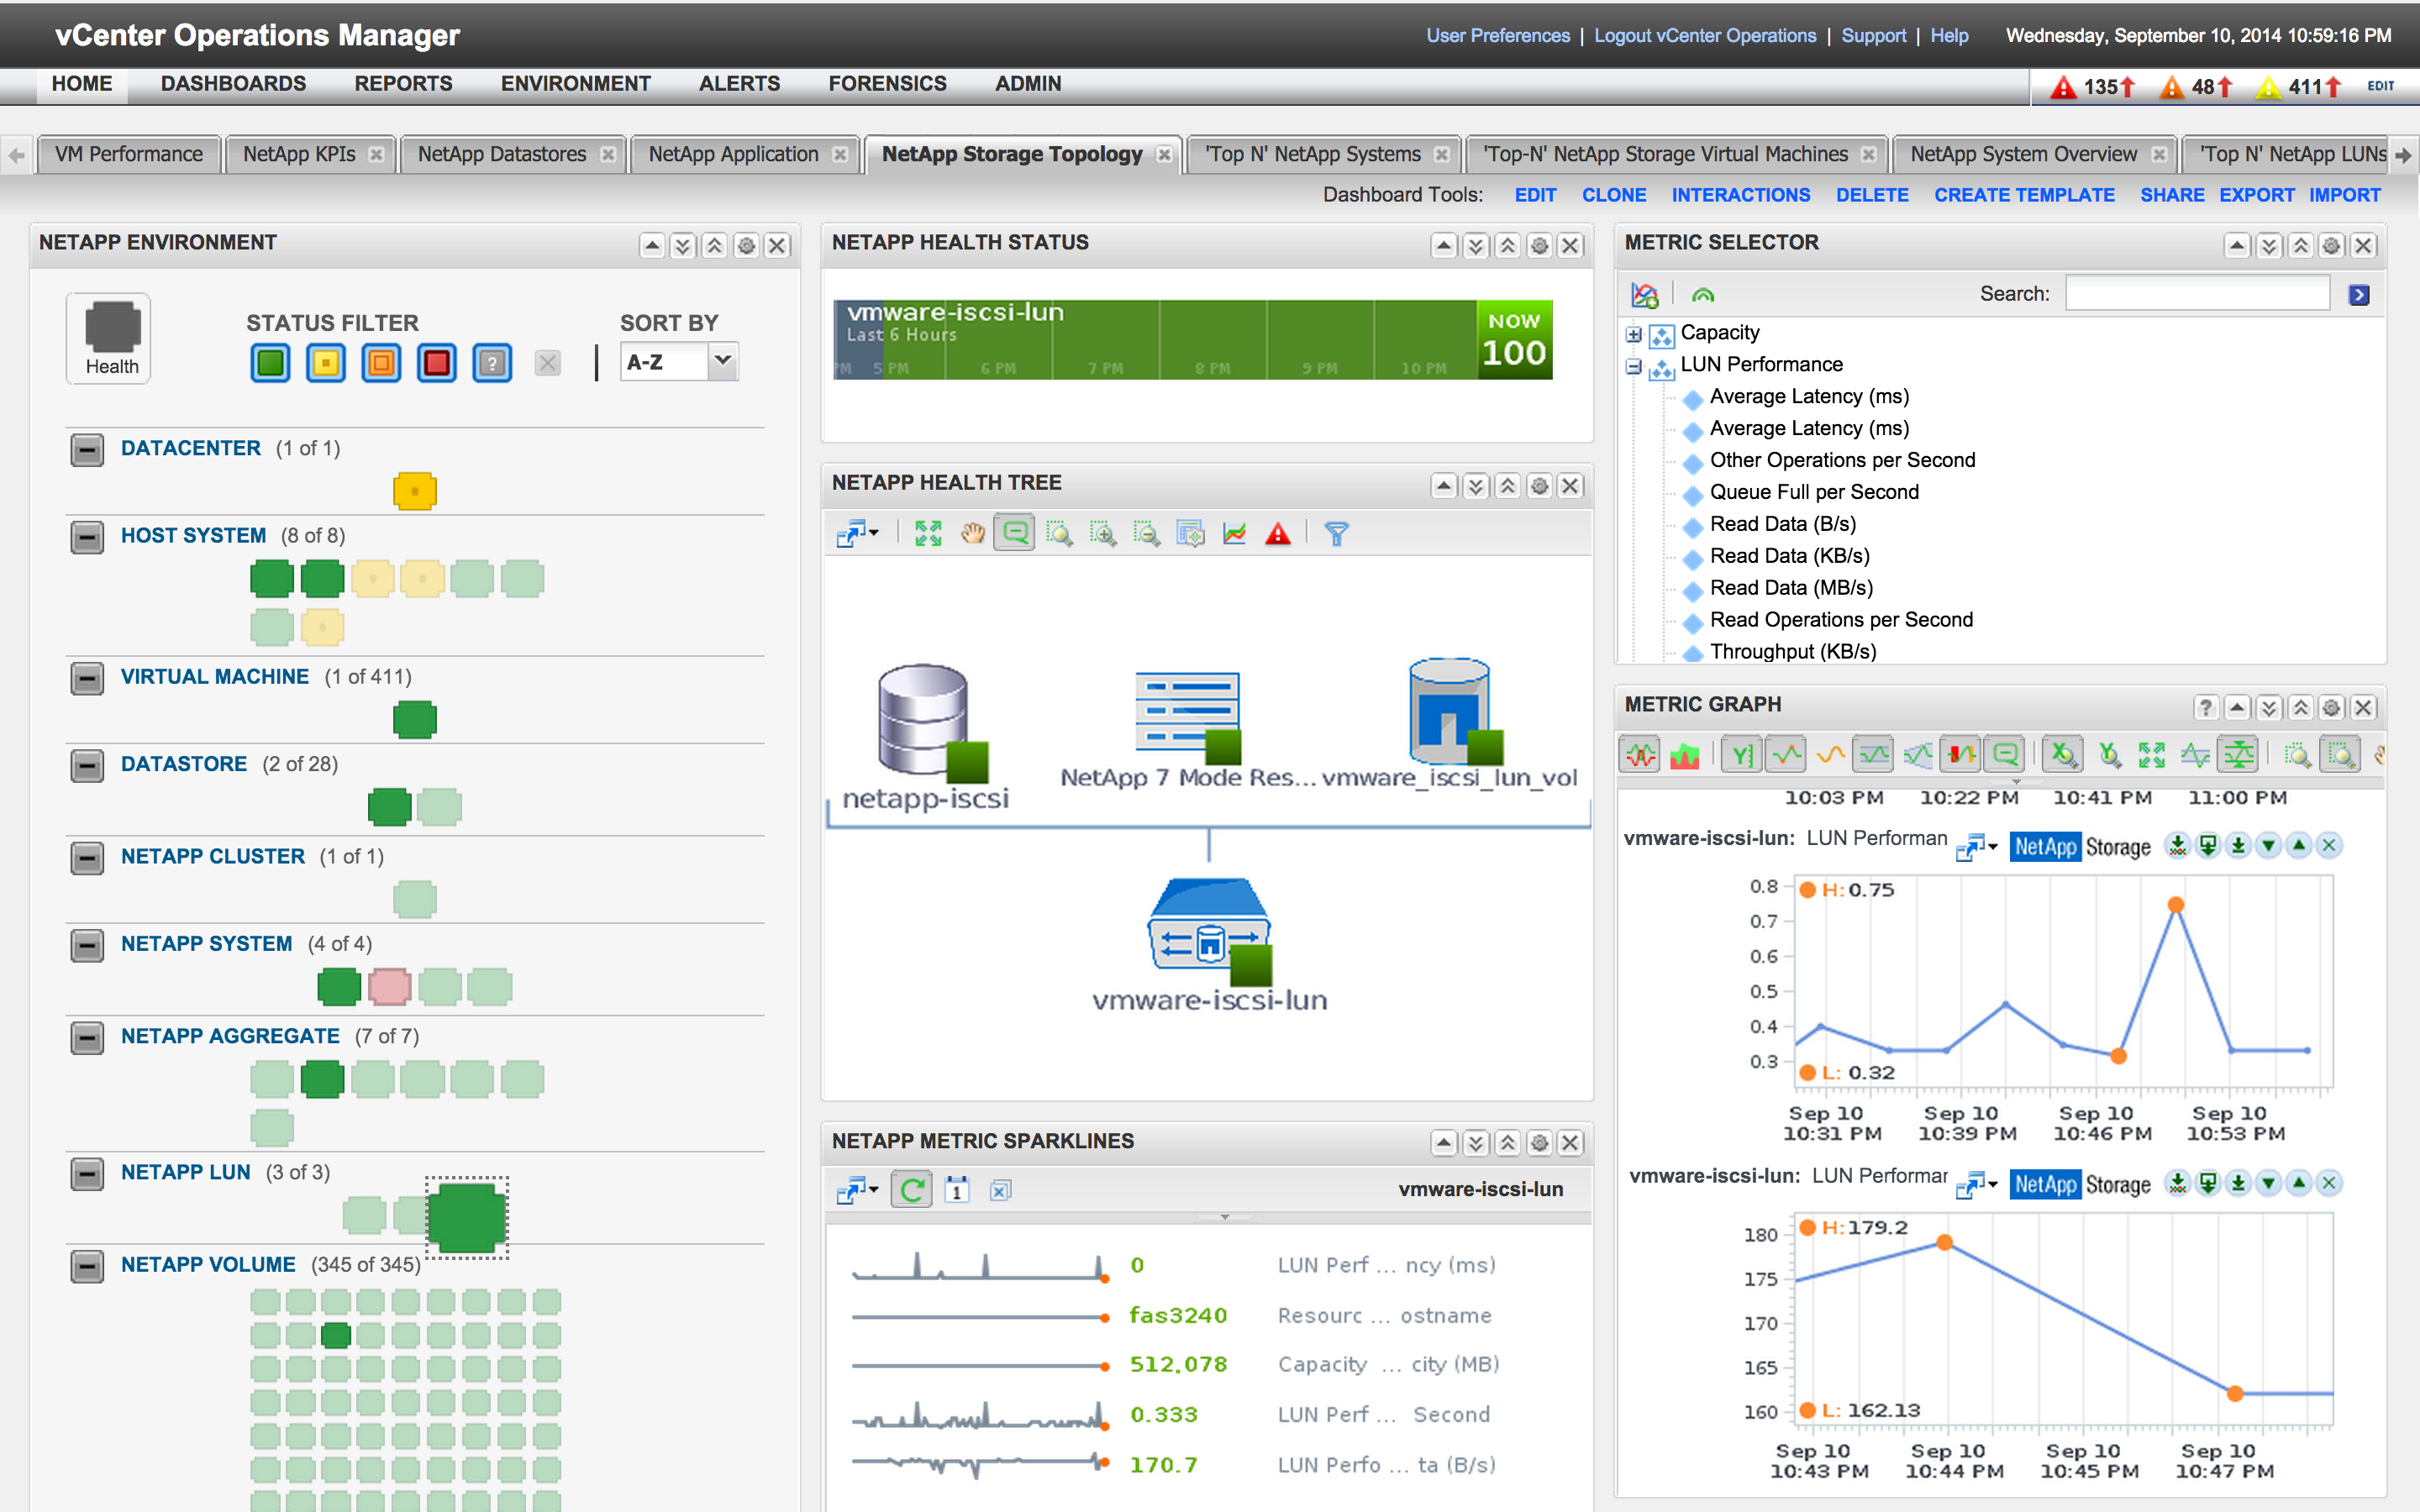Click the red alert triangle in Health Tree toolbar
This screenshot has width=2420, height=1512.
point(1278,534)
